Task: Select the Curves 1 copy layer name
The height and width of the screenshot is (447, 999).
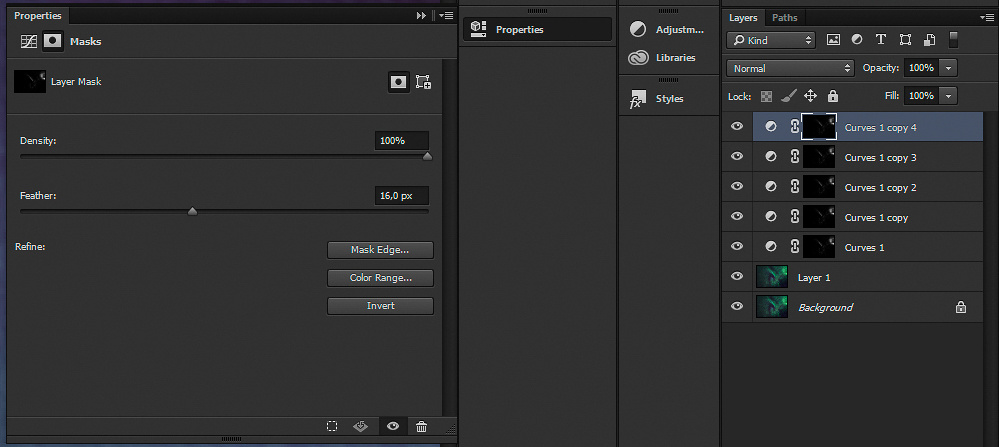Action: coord(876,218)
